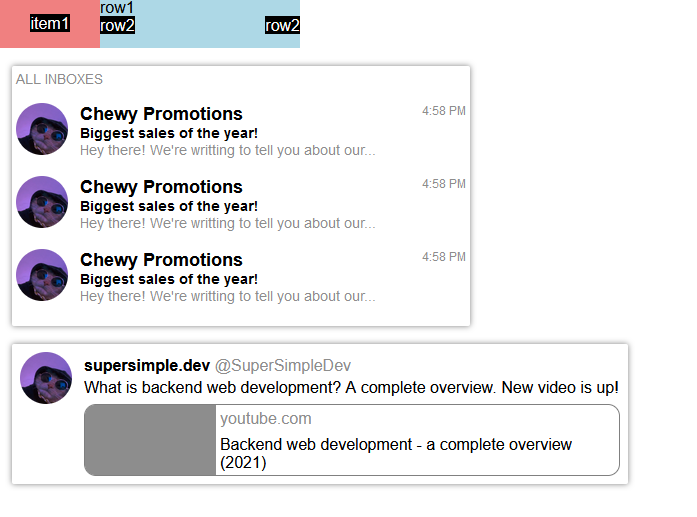
Task: Open the first Chewy Promotions sender name
Action: (161, 114)
